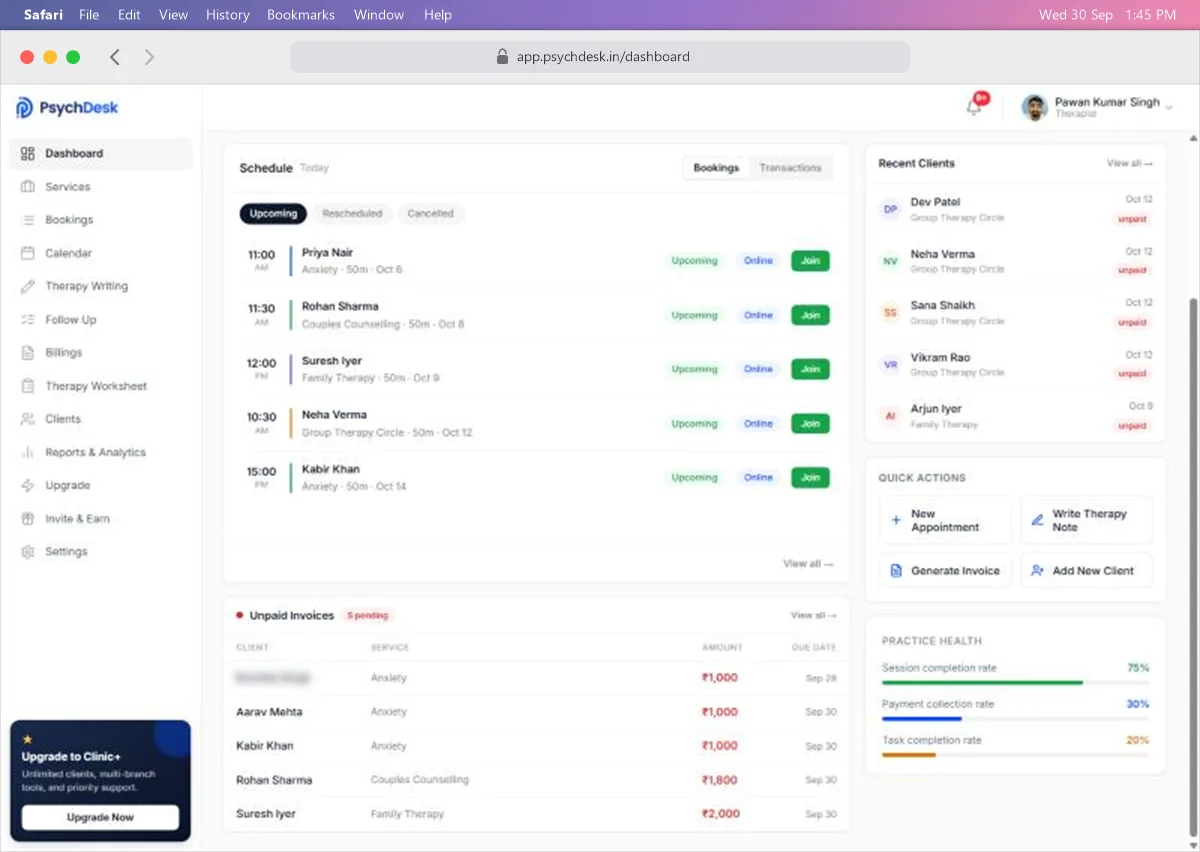Open the Settings gear icon
The width and height of the screenshot is (1200, 852).
[28, 552]
